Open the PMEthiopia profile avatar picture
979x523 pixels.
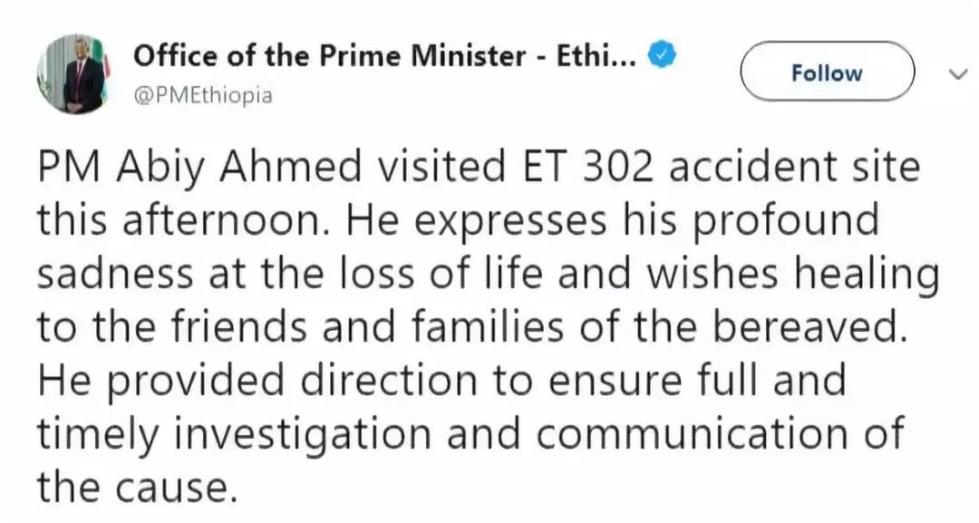pyautogui.click(x=74, y=73)
